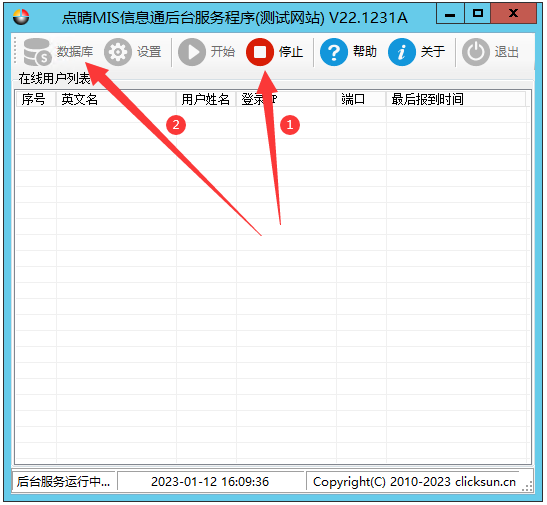Click the application logo in title bar
547x505 pixels.
21,17
